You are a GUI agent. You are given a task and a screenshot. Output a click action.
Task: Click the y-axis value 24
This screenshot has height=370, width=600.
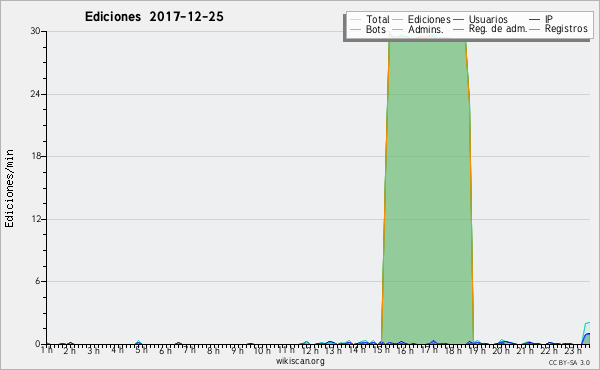[35, 94]
